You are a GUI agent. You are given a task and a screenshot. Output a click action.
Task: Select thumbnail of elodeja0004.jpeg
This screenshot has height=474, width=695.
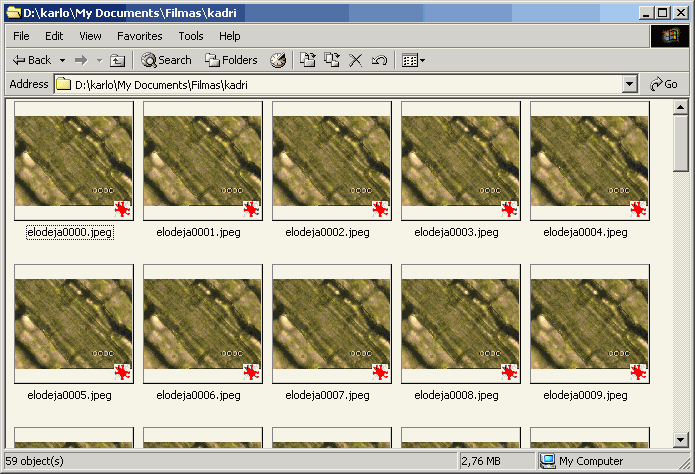(590, 161)
